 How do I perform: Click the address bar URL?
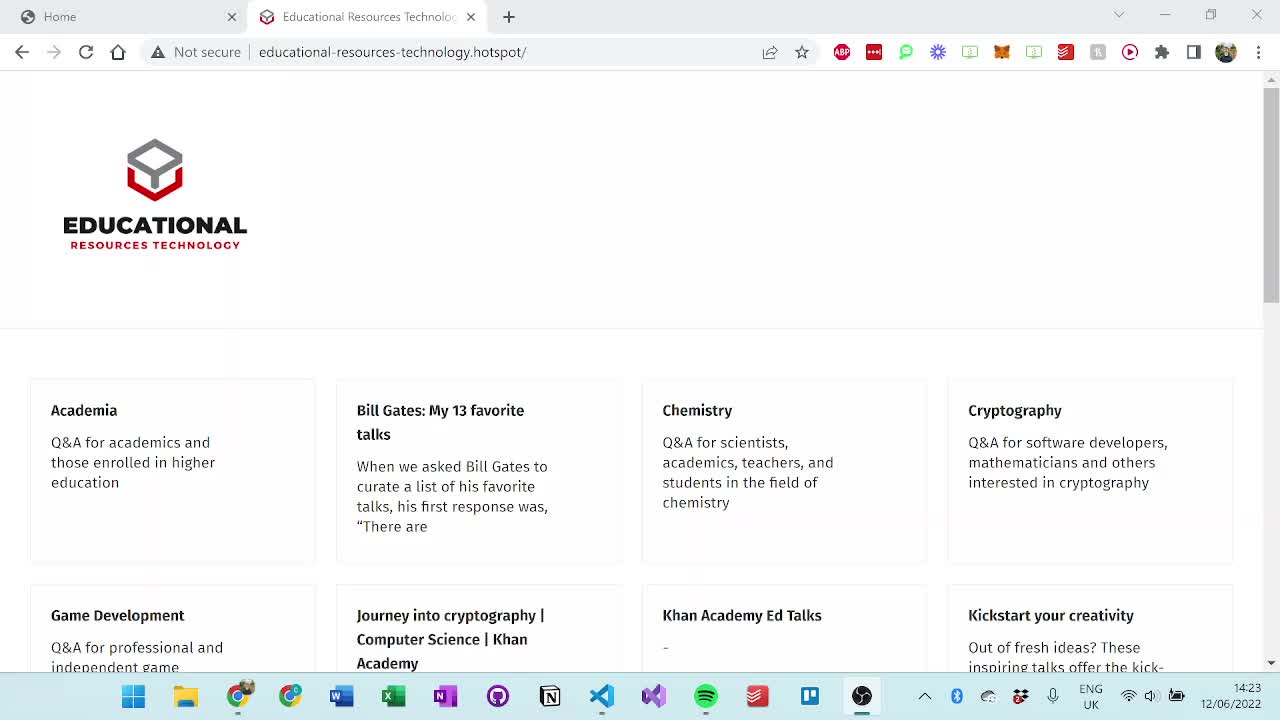tap(392, 52)
